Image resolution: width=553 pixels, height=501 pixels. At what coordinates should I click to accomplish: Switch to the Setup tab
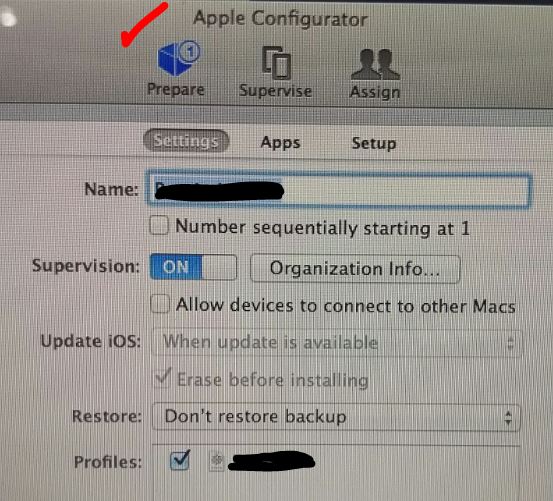pyautogui.click(x=374, y=143)
